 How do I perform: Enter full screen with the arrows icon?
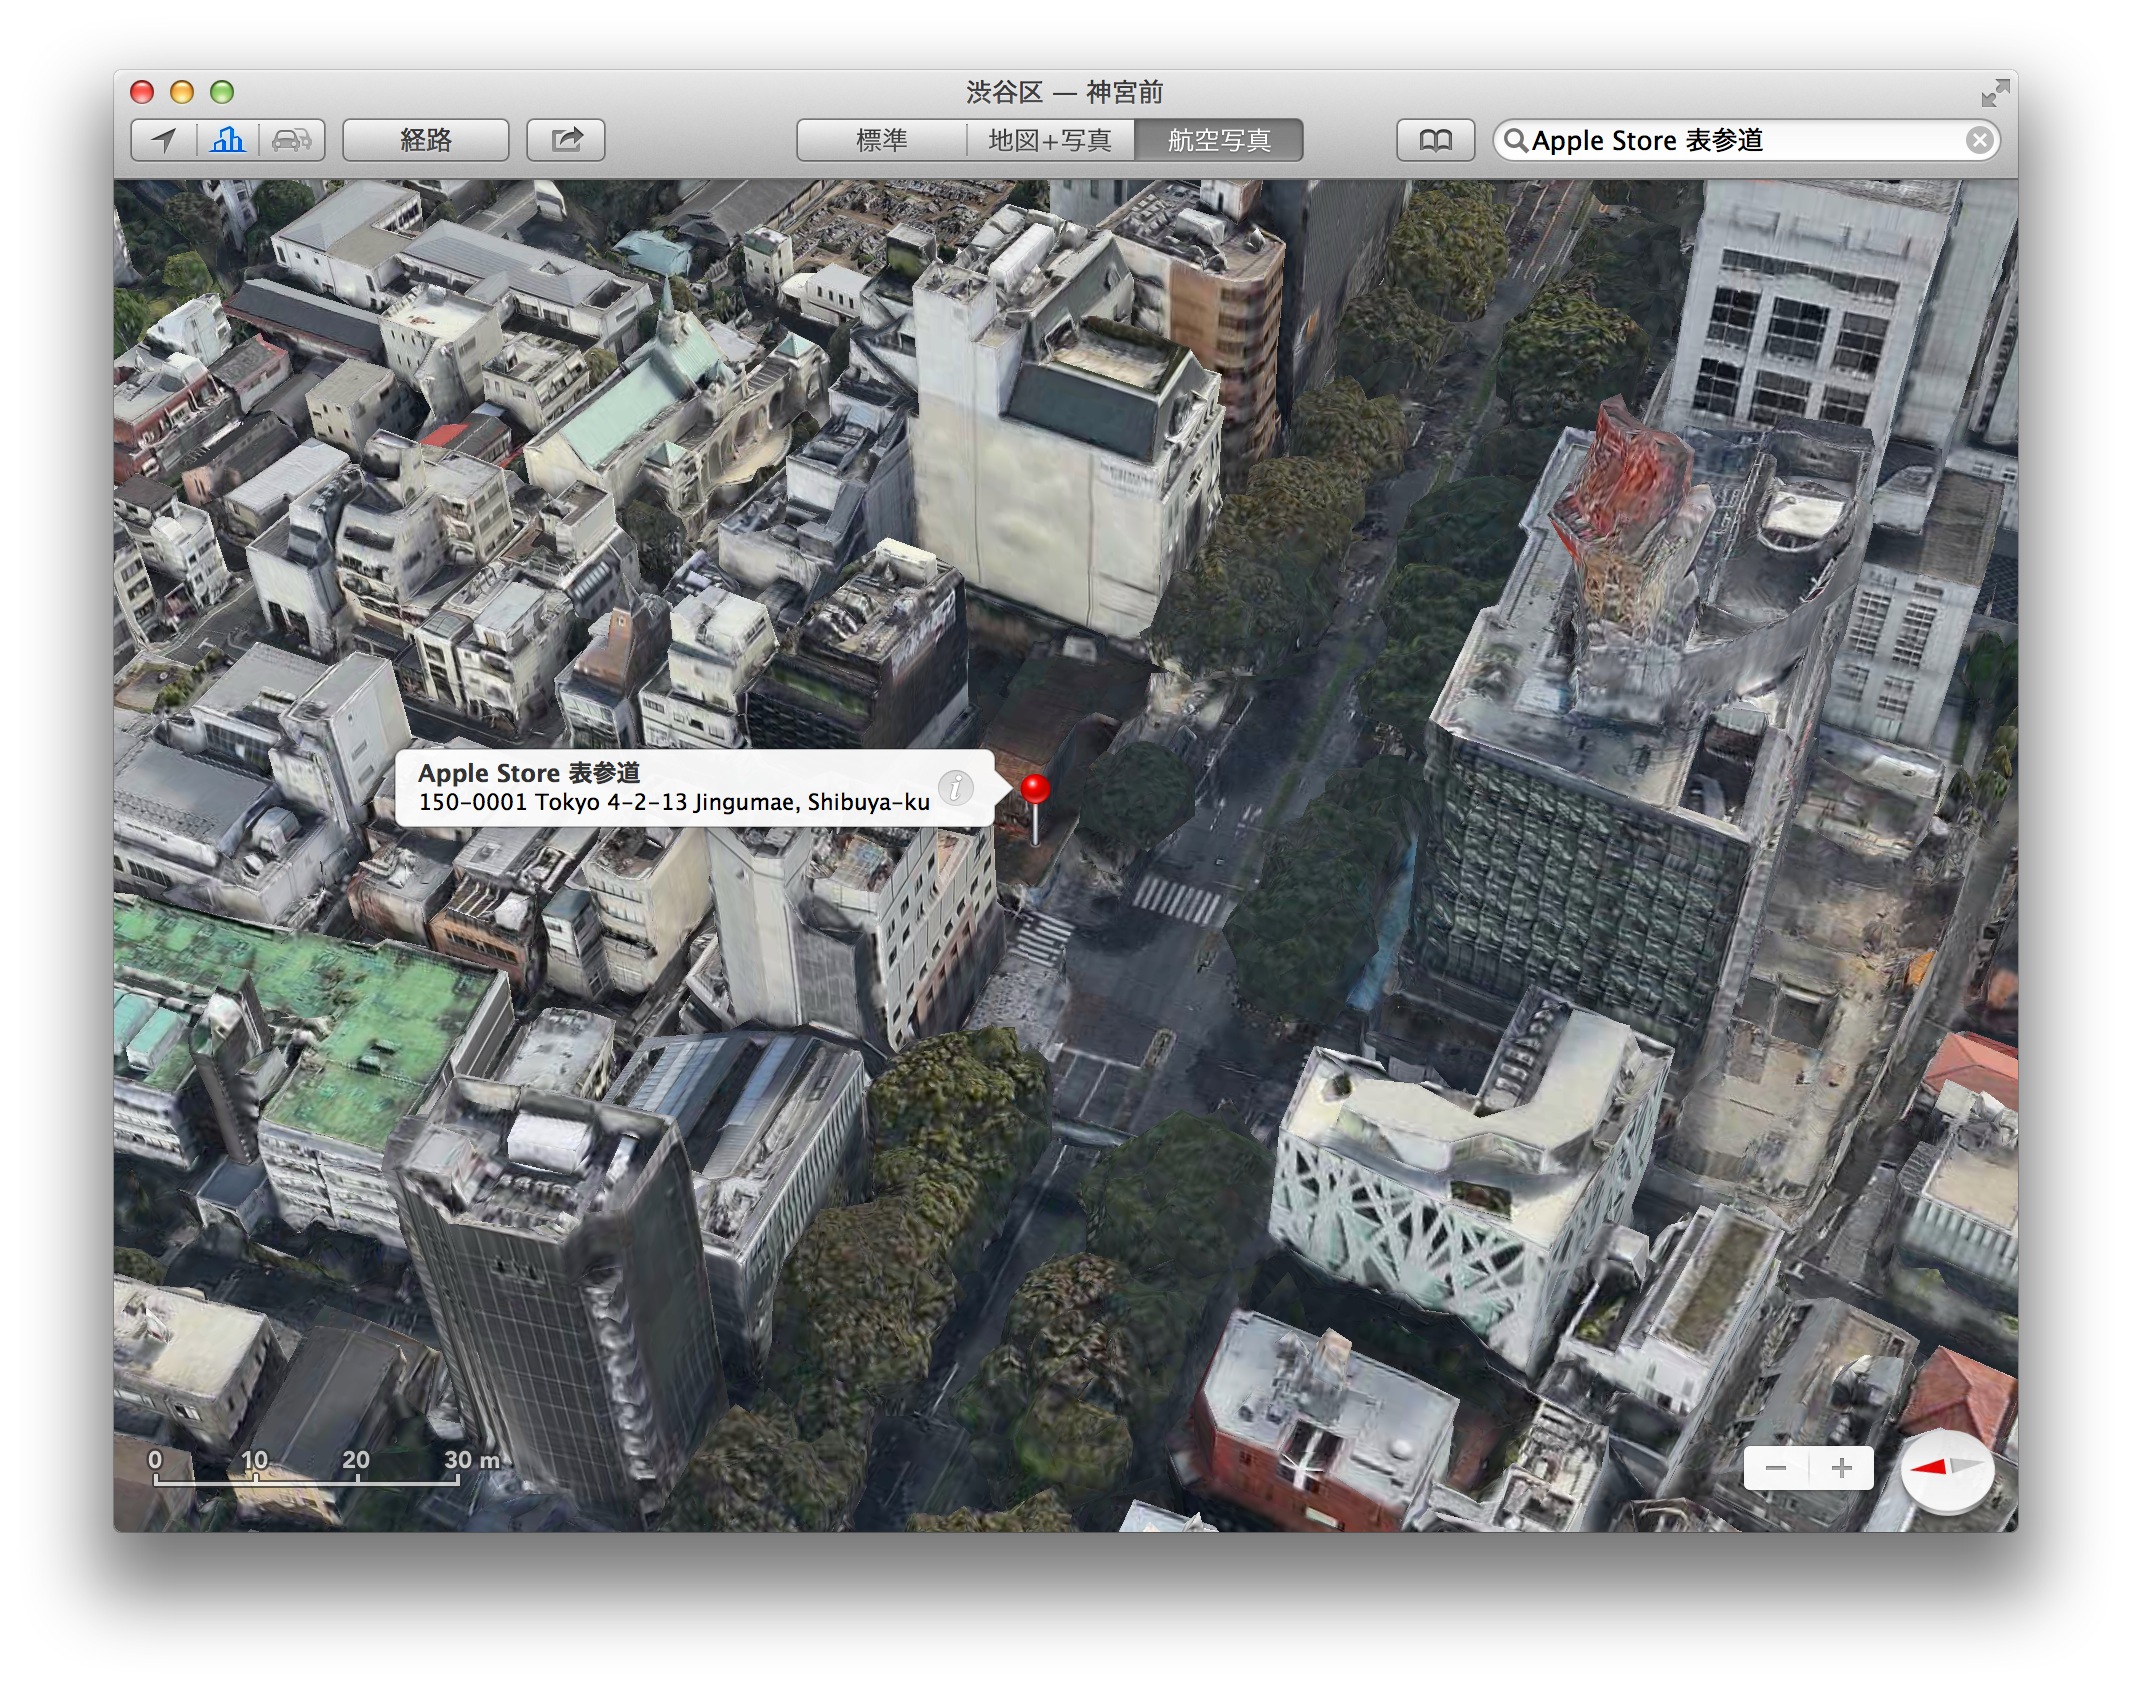[x=1994, y=93]
